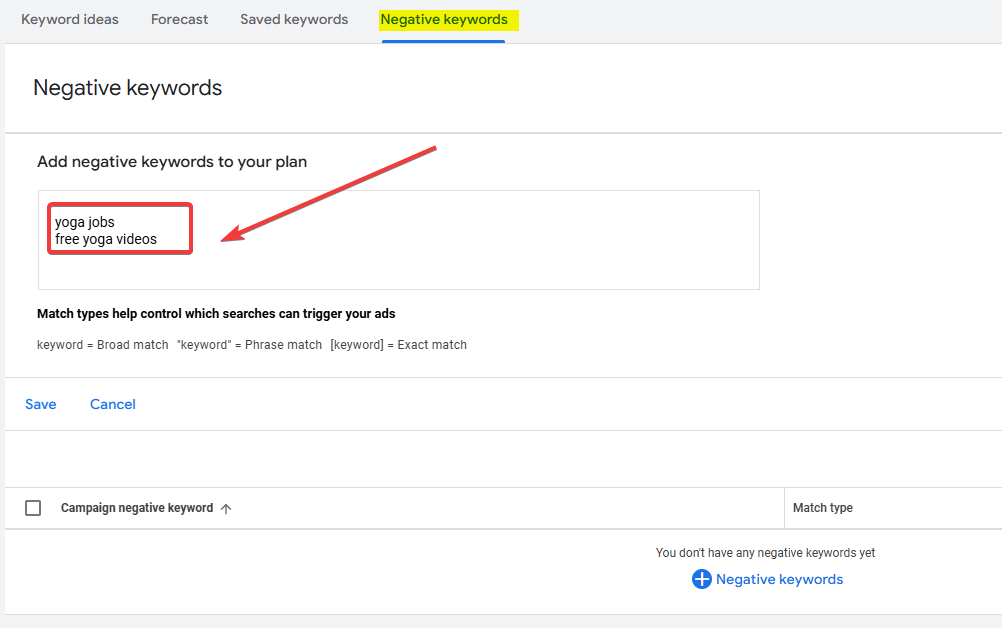Click the blue plus Negative keywords icon
The height and width of the screenshot is (628, 1002).
(701, 579)
